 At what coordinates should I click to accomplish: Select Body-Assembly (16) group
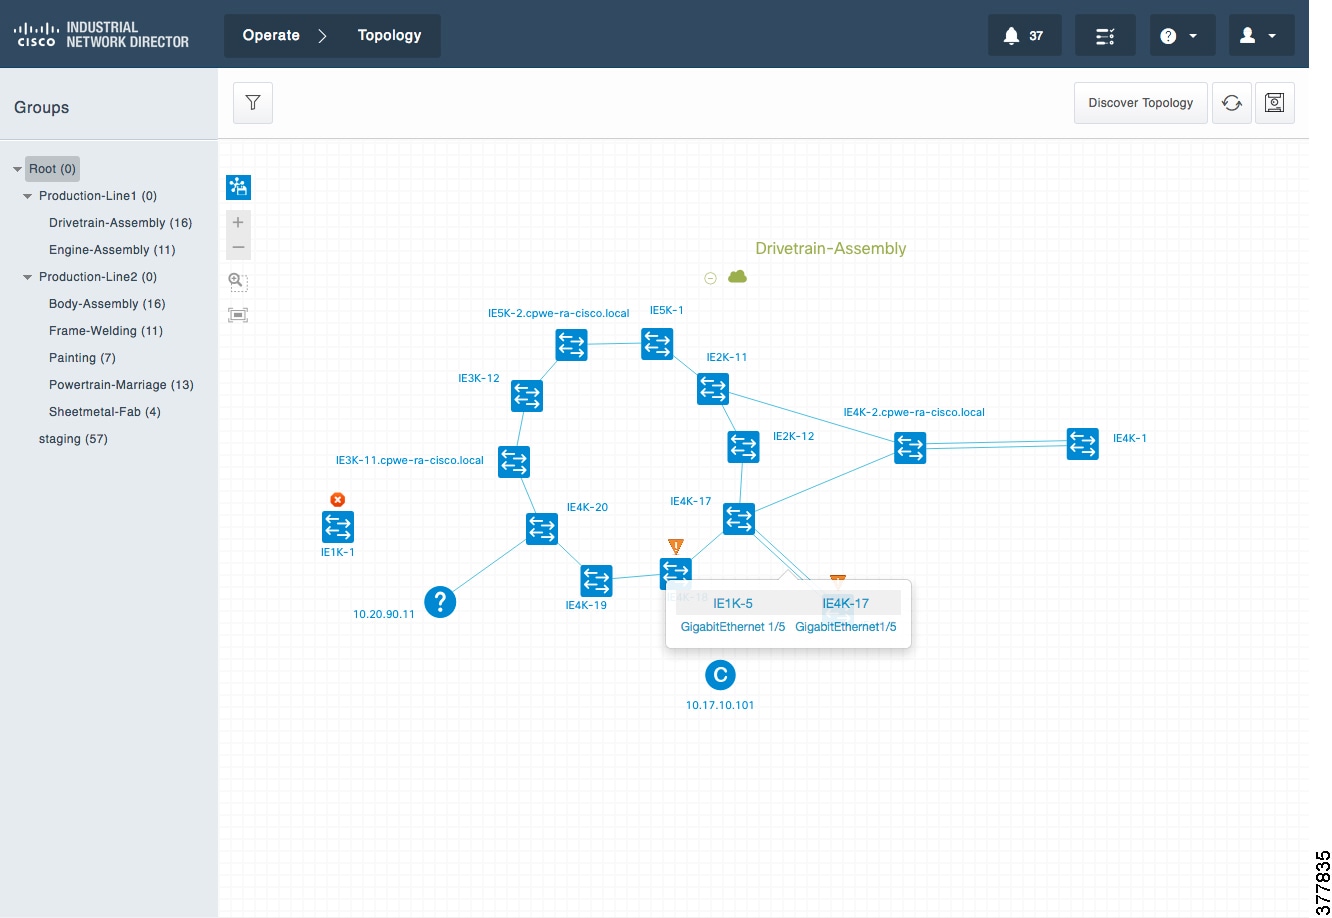pyautogui.click(x=107, y=304)
